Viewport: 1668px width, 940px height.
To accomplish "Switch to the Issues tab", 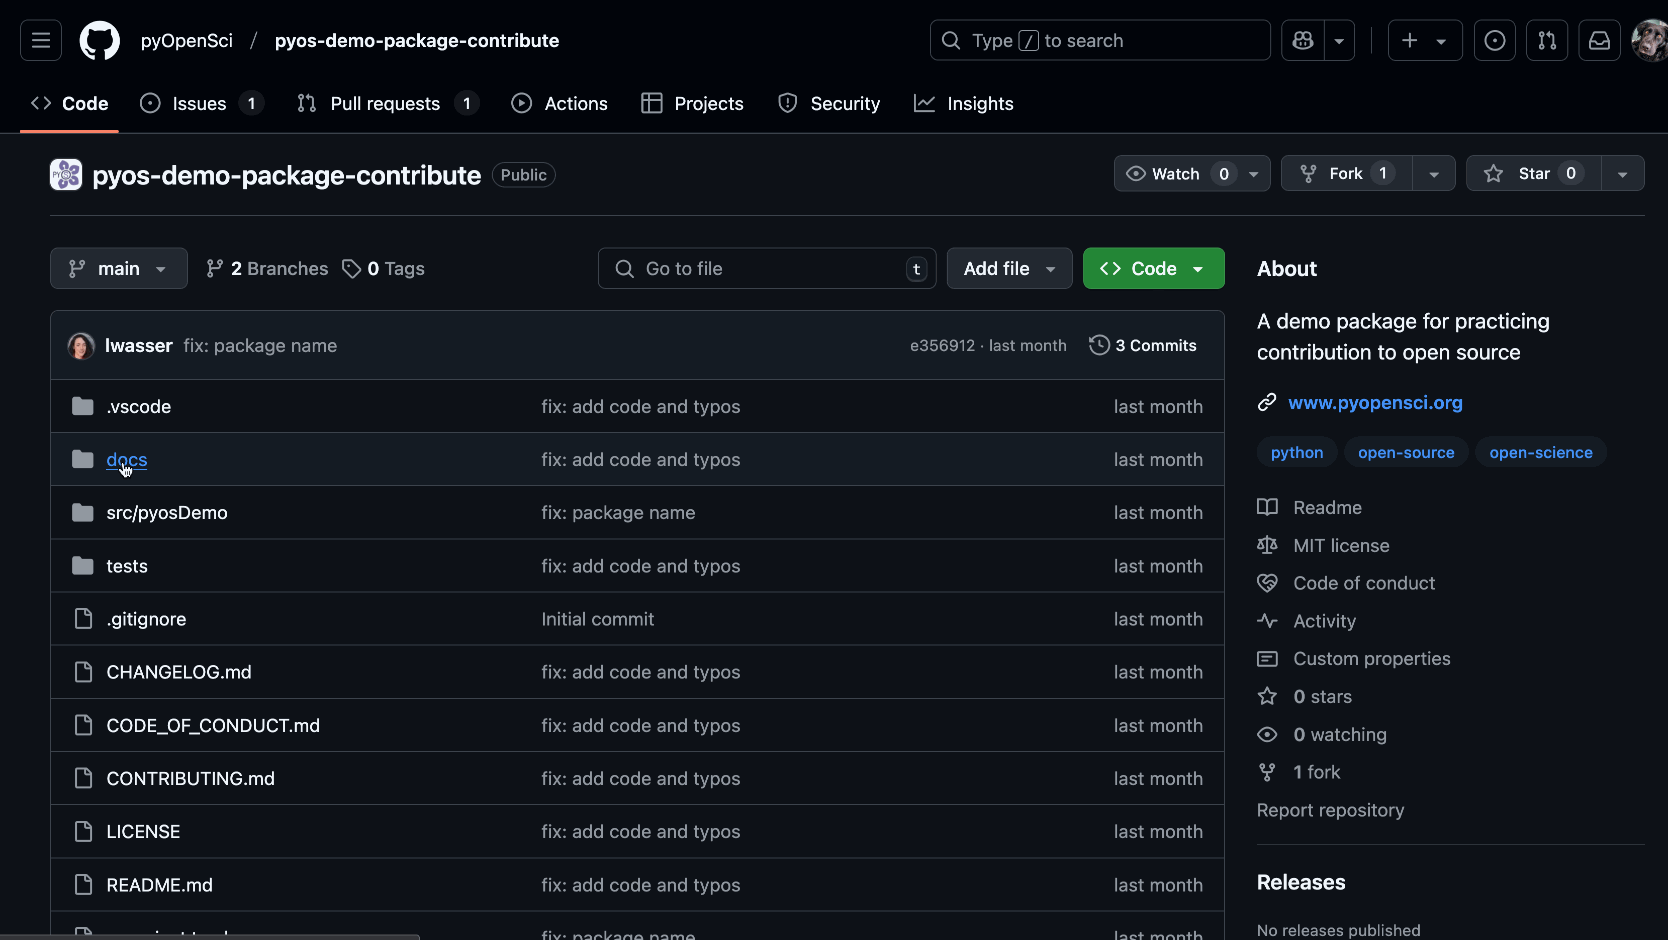I will 201,103.
